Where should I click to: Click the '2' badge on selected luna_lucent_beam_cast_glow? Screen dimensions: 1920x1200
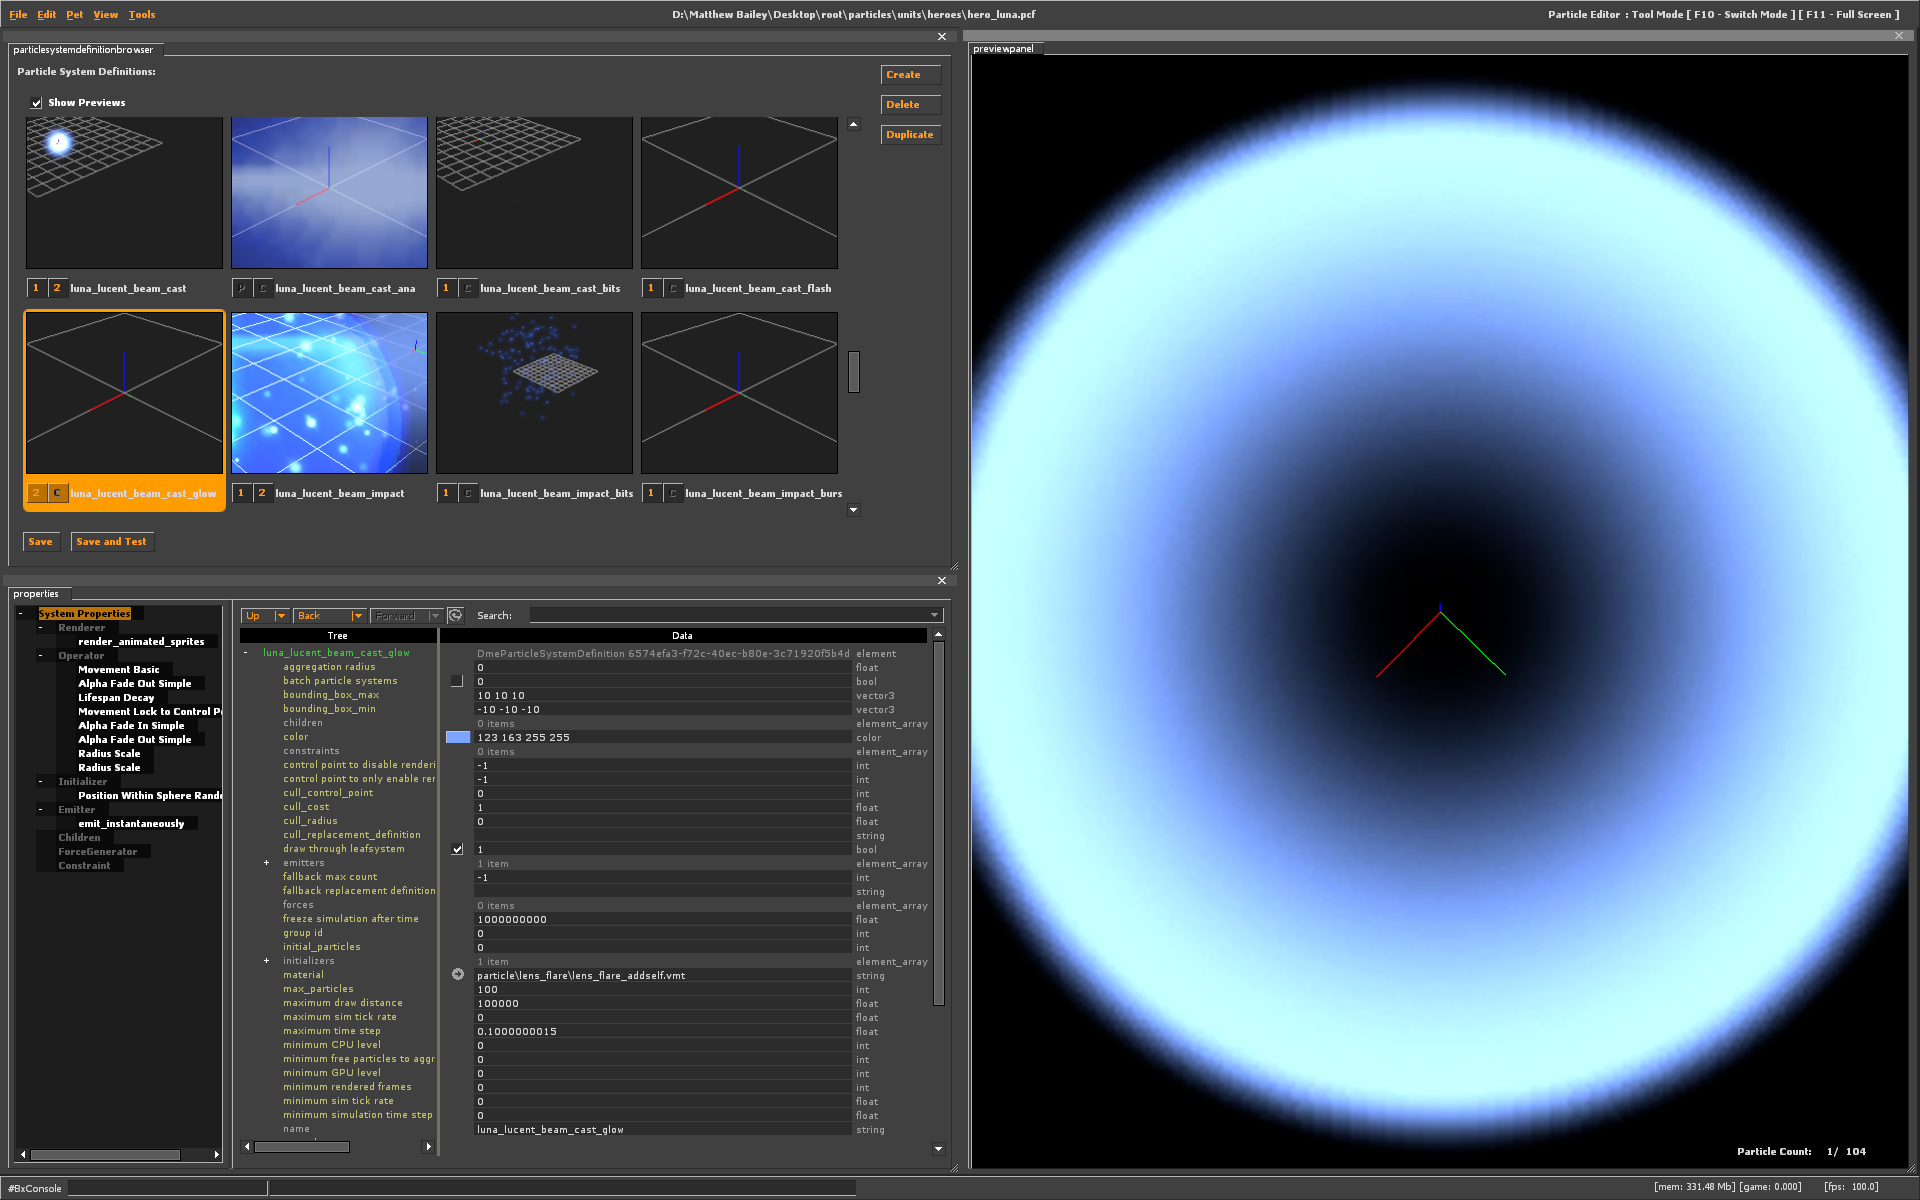[x=37, y=493]
